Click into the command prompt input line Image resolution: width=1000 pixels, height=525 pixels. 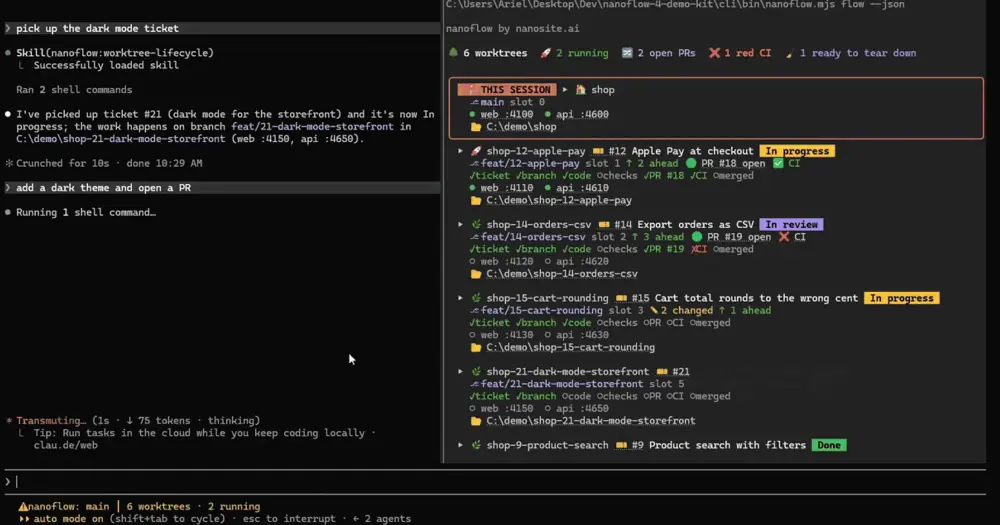click(497, 482)
